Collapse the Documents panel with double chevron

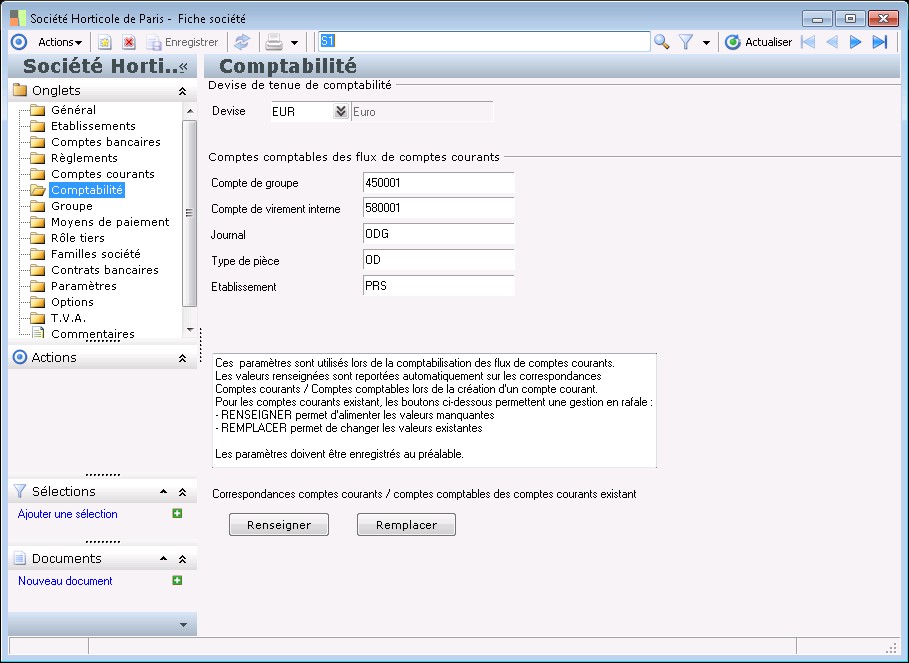(182, 559)
